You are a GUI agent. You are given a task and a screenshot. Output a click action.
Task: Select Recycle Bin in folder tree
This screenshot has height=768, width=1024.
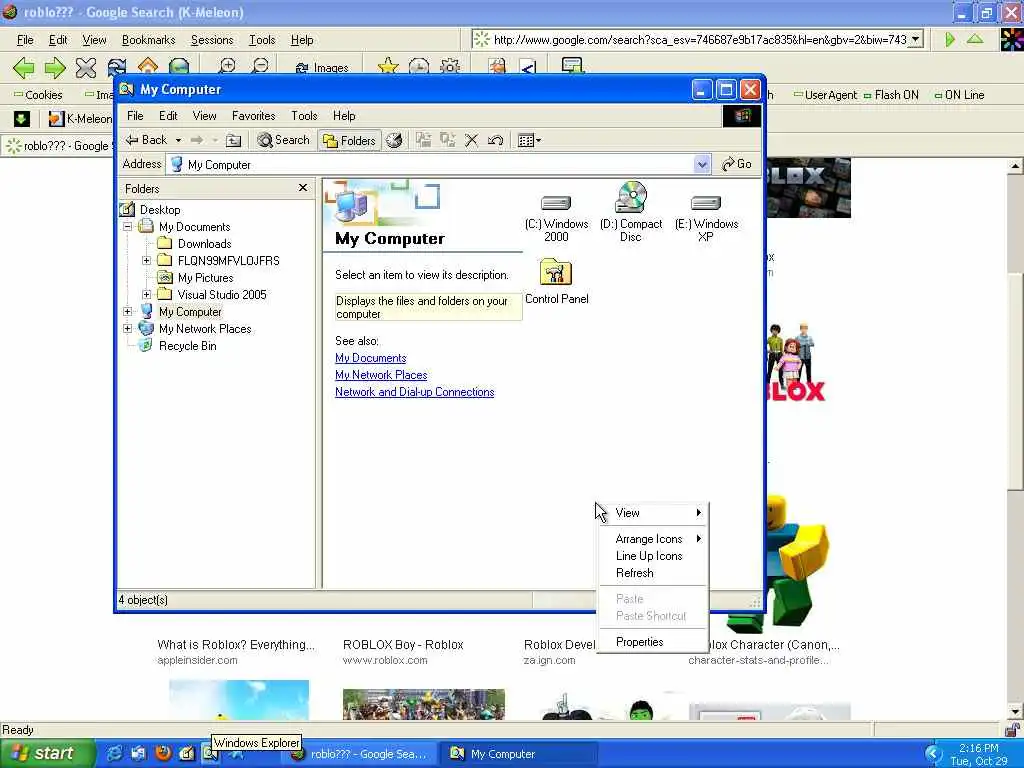click(187, 345)
